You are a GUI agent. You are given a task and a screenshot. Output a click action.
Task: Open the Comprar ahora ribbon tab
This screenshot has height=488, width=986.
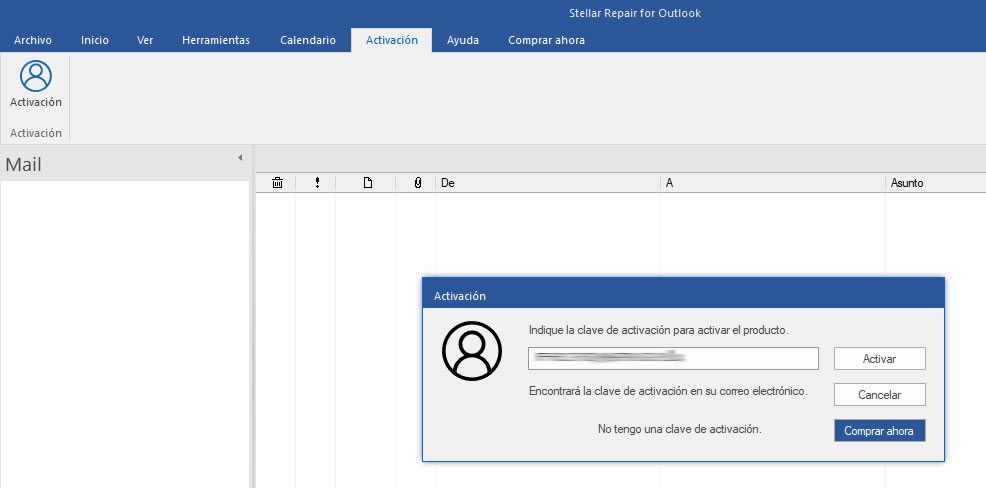pyautogui.click(x=546, y=40)
